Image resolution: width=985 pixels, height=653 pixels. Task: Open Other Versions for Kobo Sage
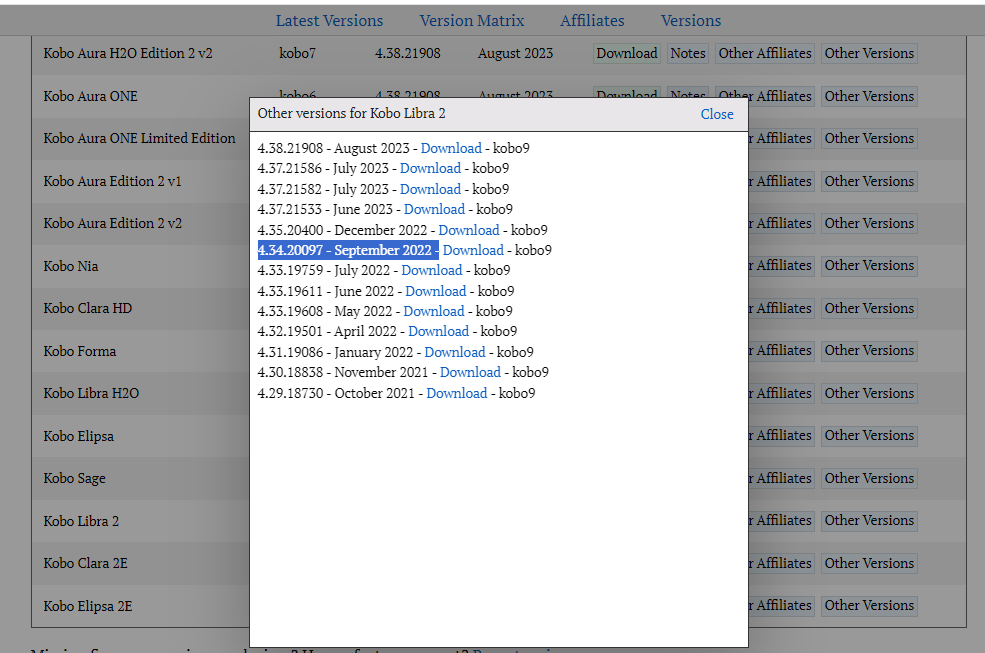click(x=869, y=478)
